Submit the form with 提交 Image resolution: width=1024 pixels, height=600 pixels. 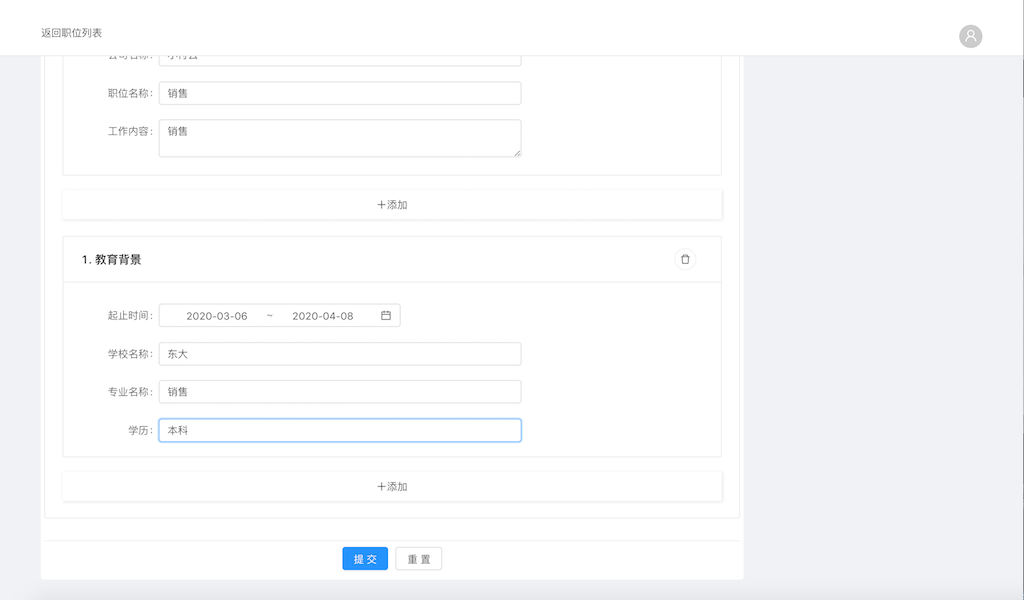pyautogui.click(x=365, y=559)
